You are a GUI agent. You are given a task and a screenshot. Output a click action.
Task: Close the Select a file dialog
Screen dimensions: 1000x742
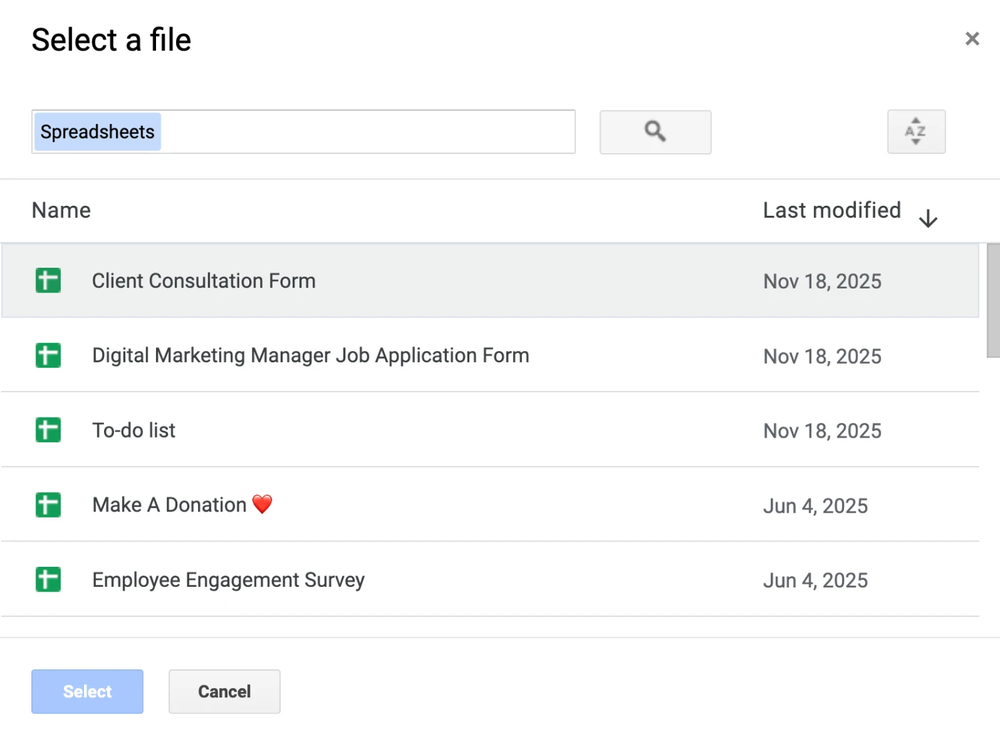(x=972, y=40)
